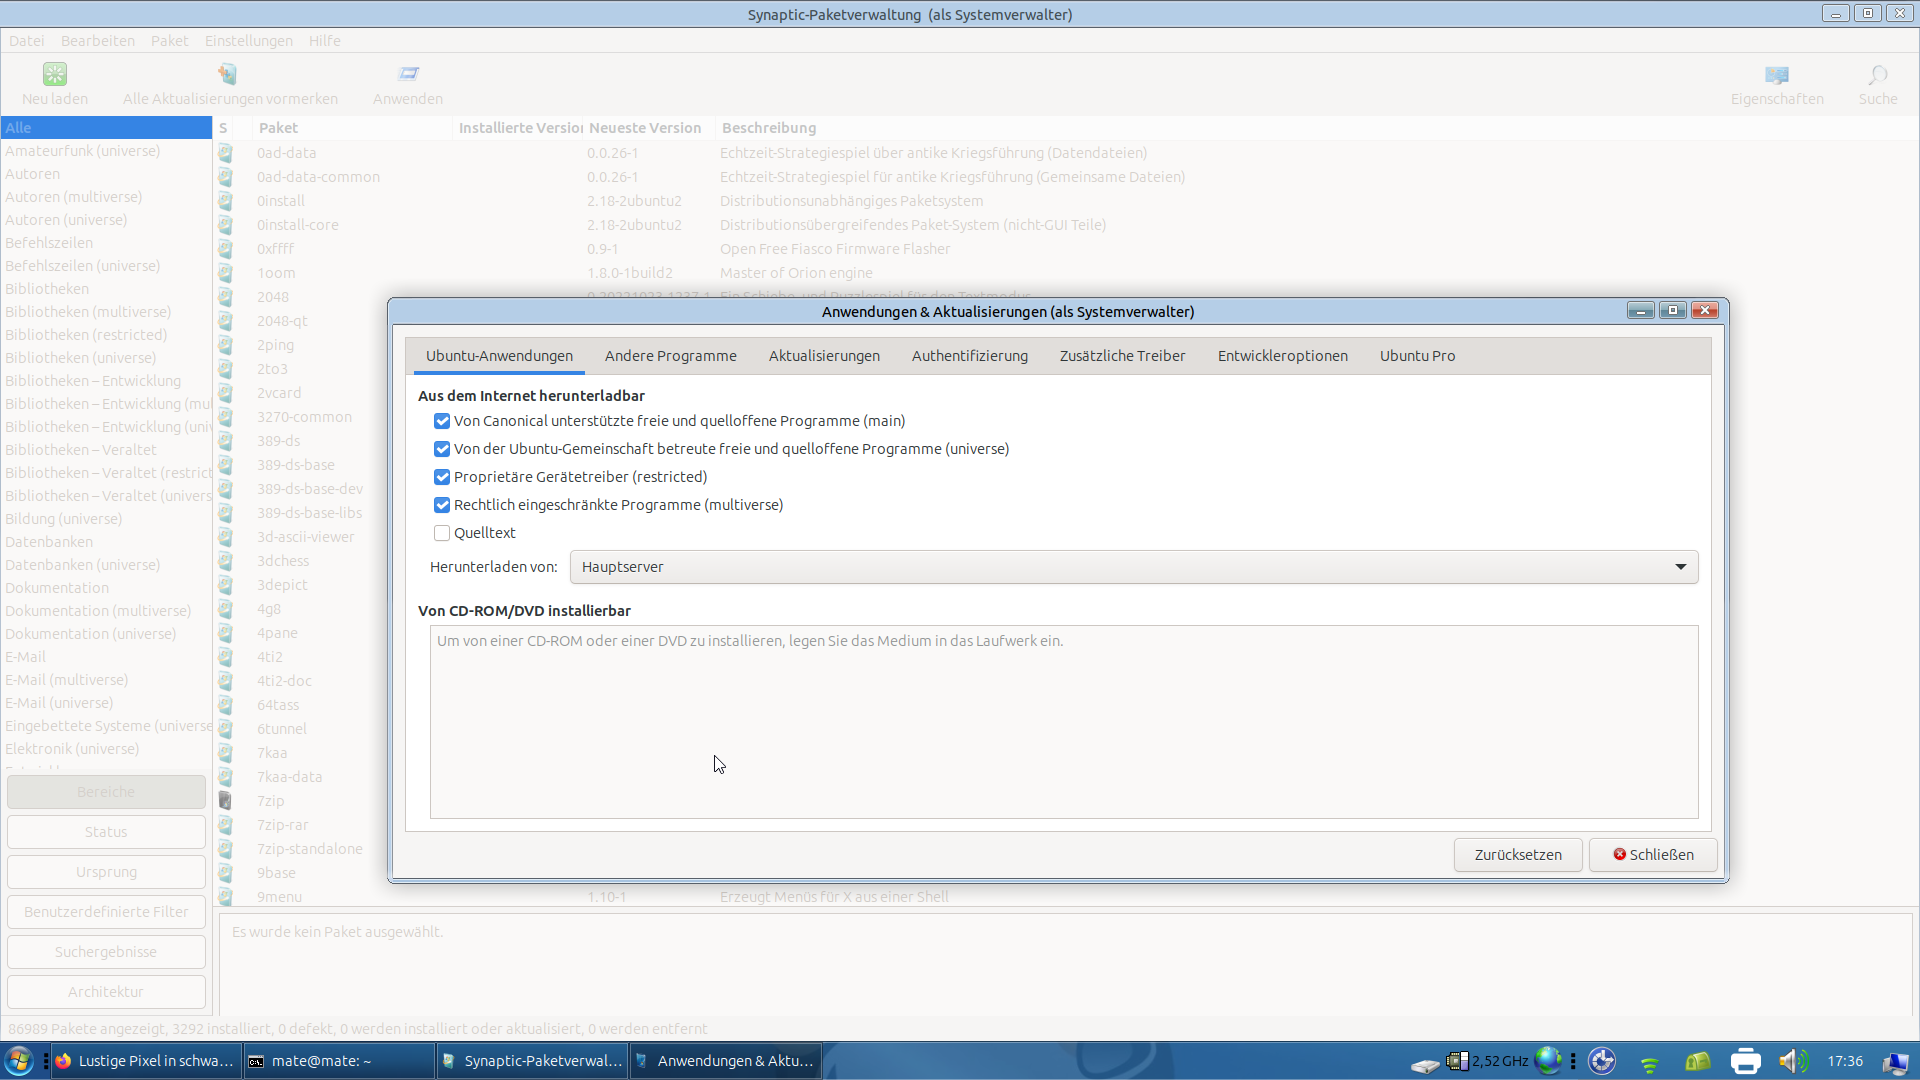Select Amateurfunk (universe) category
1920x1080 pixels.
tap(106, 151)
